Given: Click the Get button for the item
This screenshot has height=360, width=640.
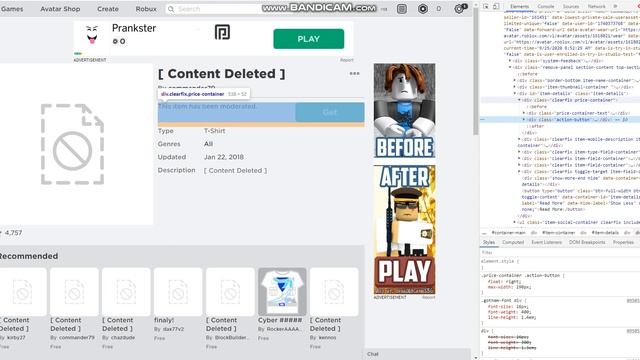Looking at the screenshot, I should point(330,112).
